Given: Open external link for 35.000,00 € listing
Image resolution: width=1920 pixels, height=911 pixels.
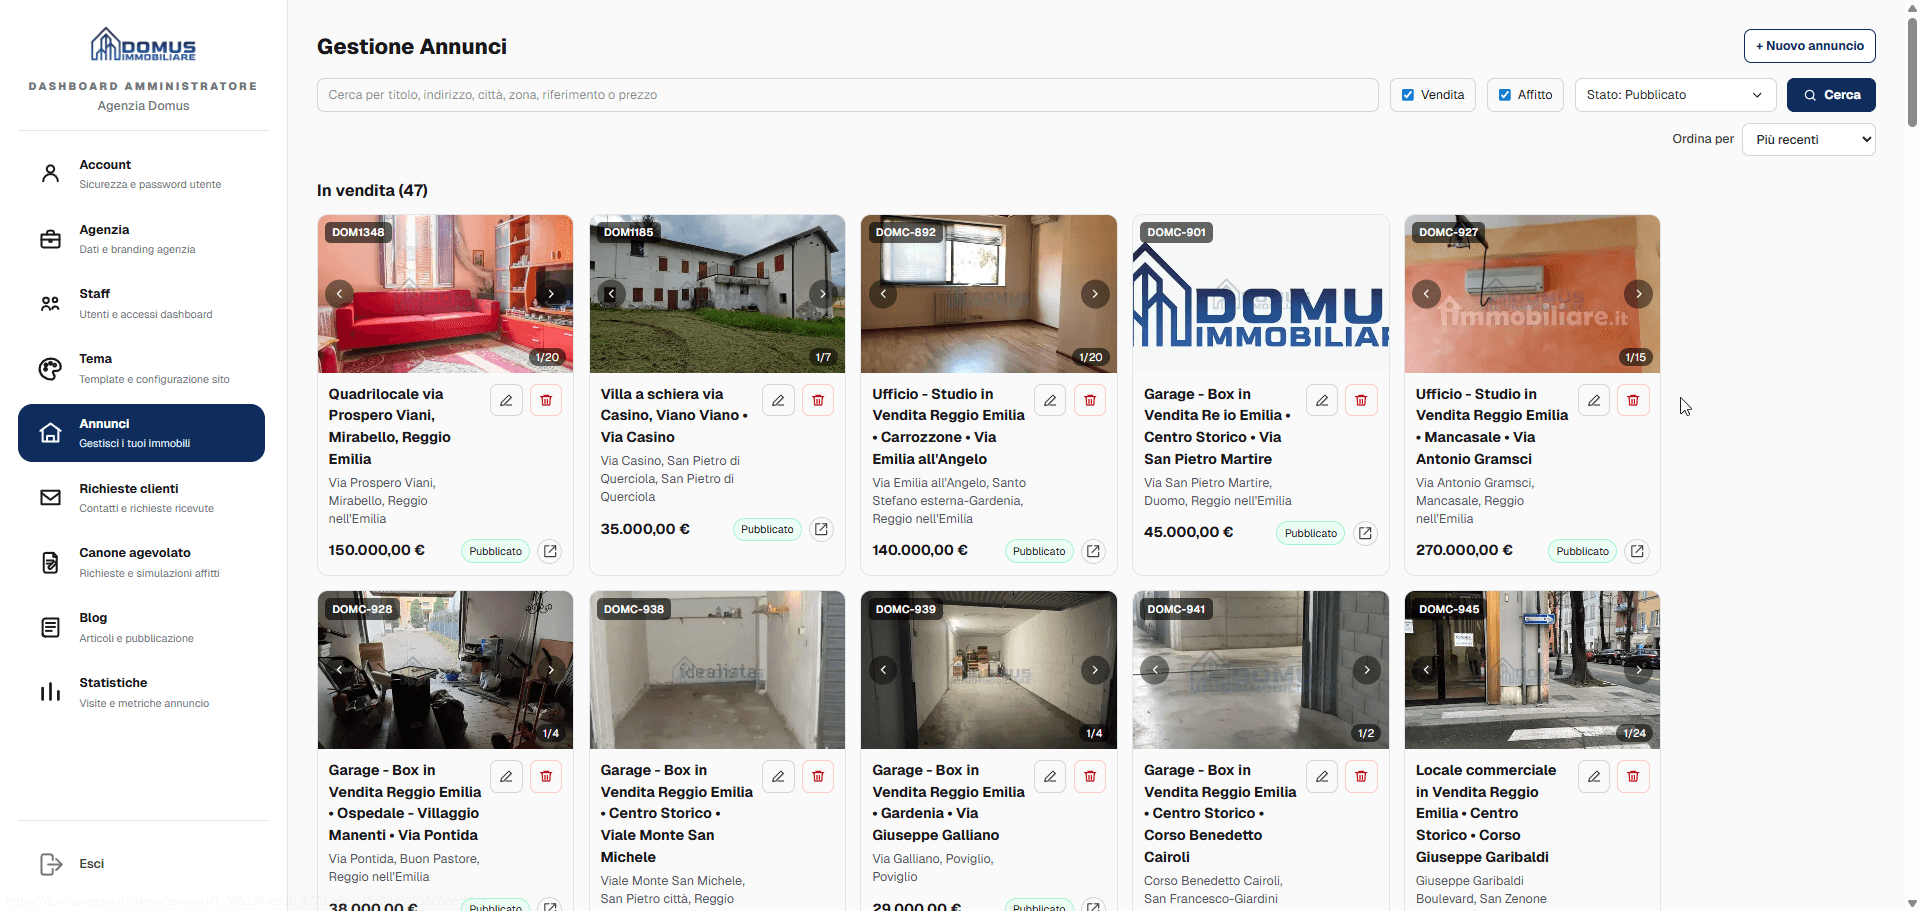Looking at the screenshot, I should pyautogui.click(x=821, y=529).
